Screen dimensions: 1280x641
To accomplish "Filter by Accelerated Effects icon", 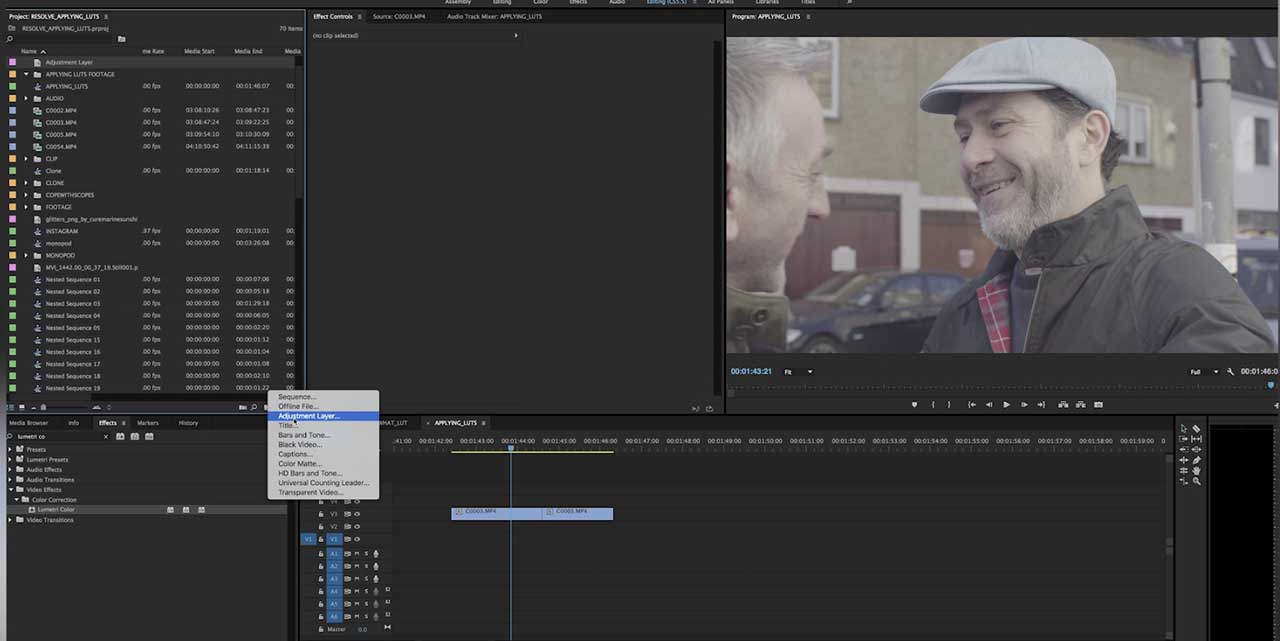I will 120,436.
